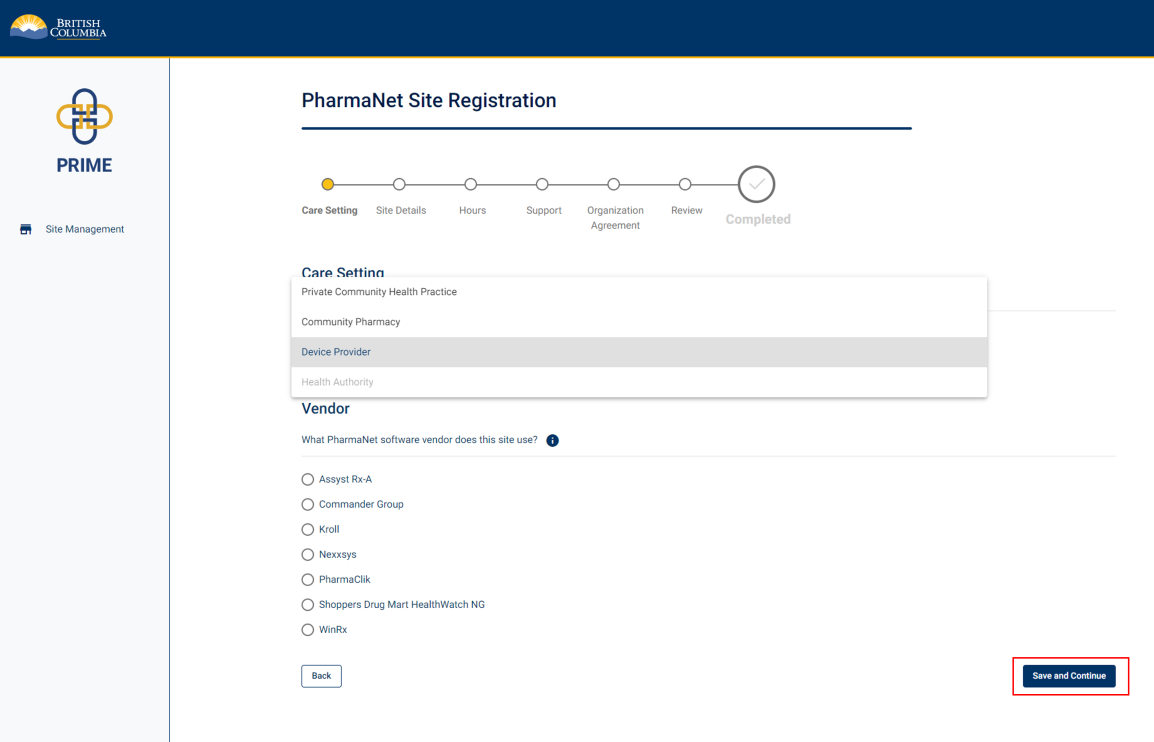Navigate to the Hours step
1154x742 pixels.
pyautogui.click(x=471, y=184)
